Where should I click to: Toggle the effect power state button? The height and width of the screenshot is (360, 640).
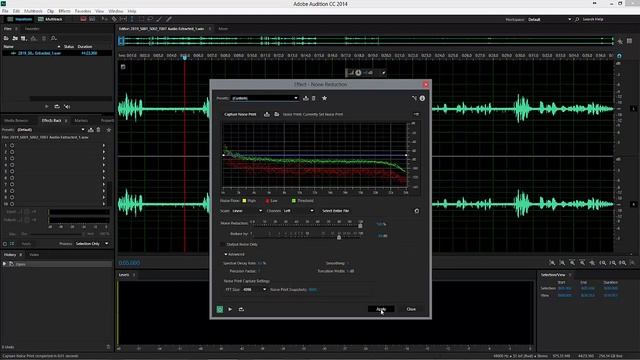(220, 309)
